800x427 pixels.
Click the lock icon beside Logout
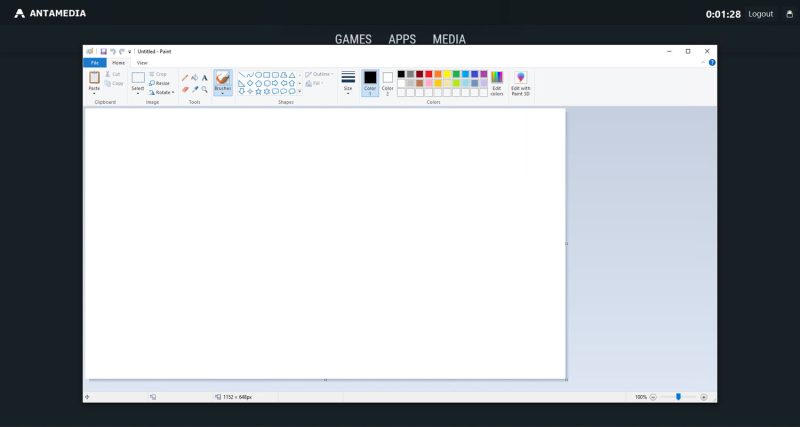789,14
